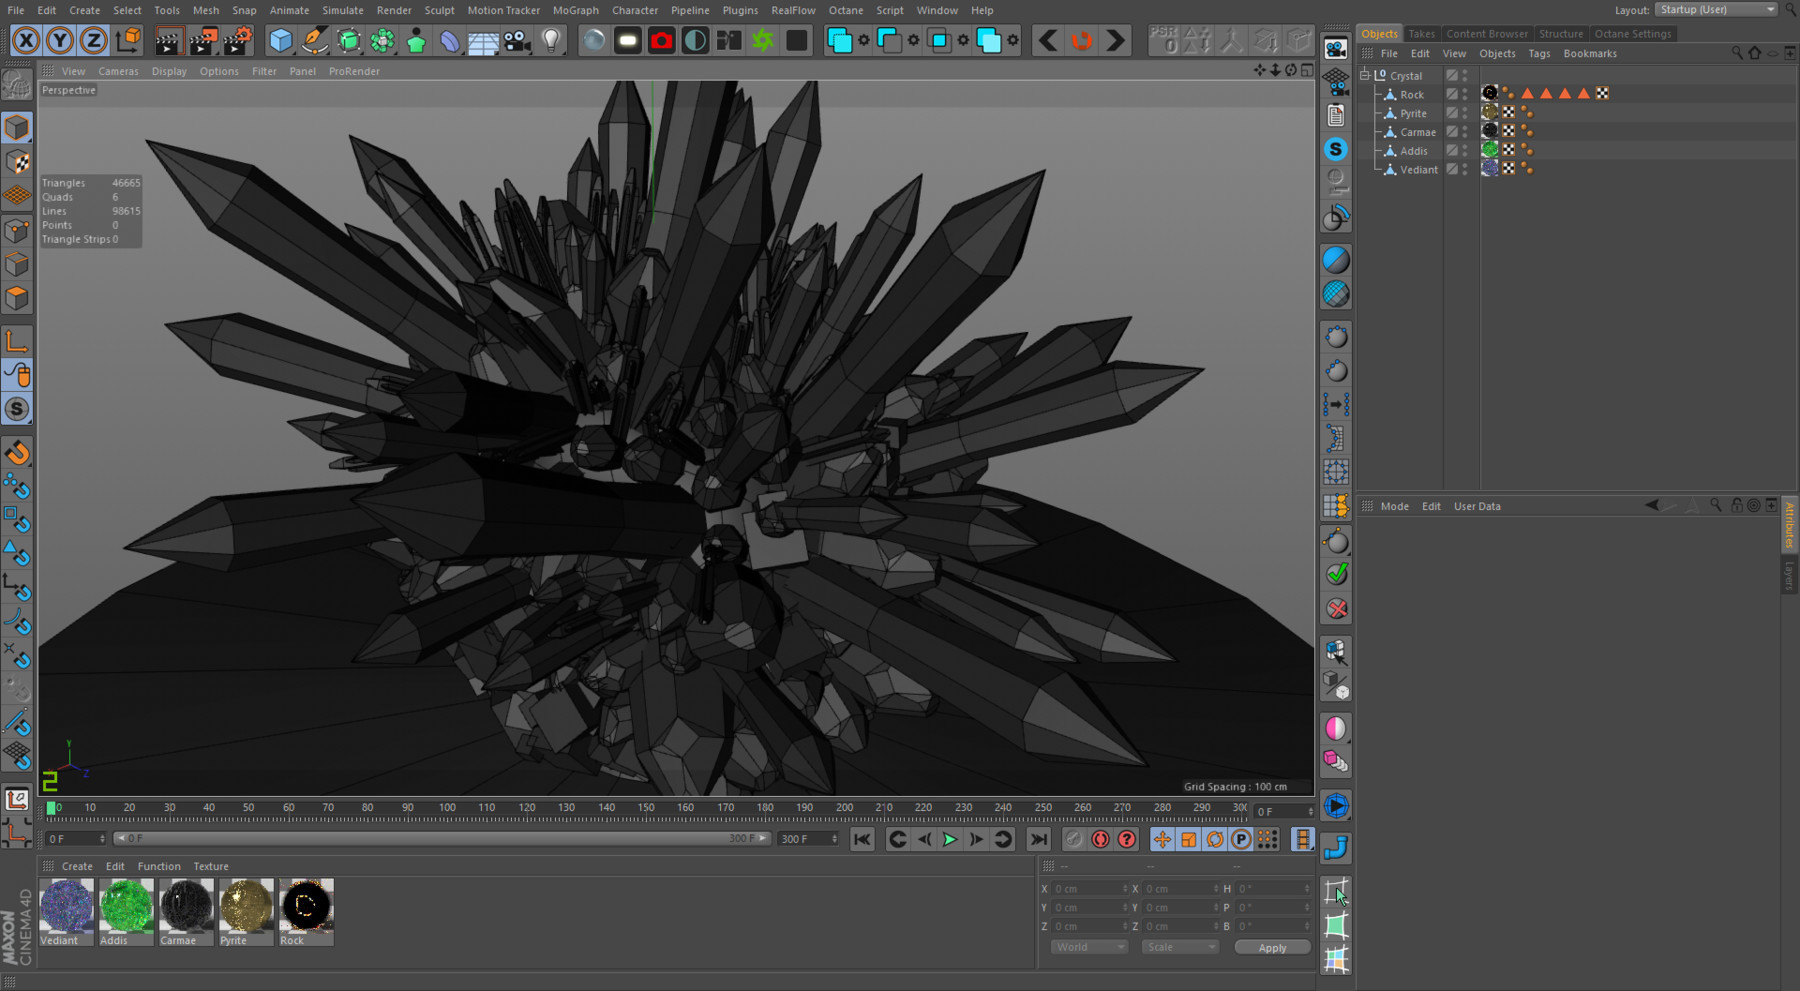Enable automatic keyframing in the timeline controls

coord(1100,839)
